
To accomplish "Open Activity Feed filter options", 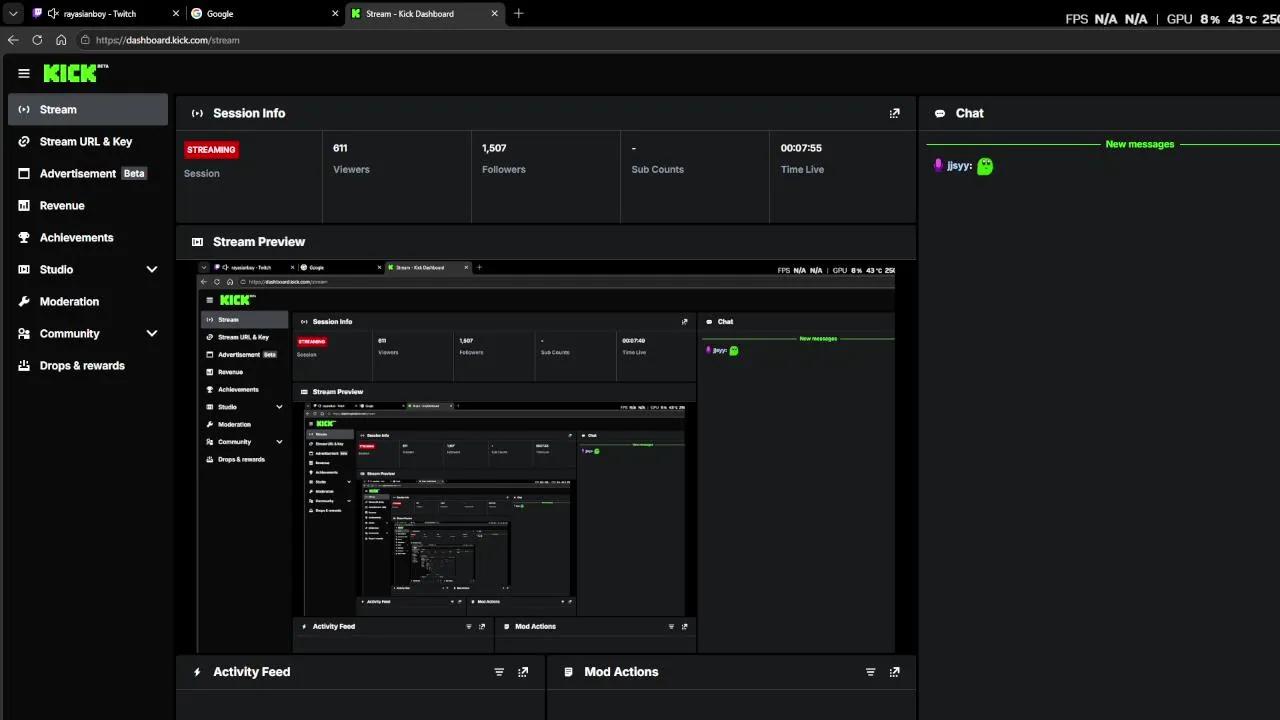I will [499, 672].
